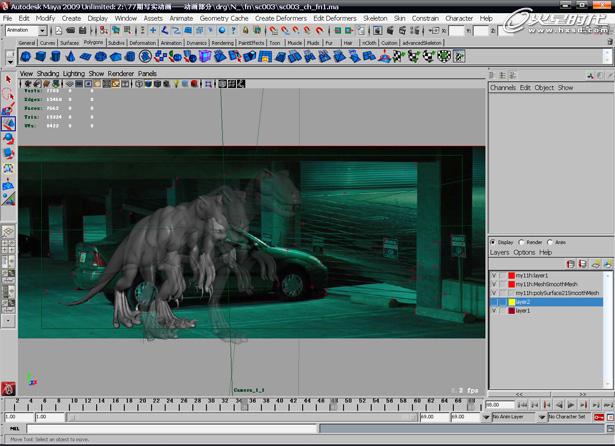The height and width of the screenshot is (446, 615).
Task: Select the polygon Cube shelf icon
Action: point(40,56)
